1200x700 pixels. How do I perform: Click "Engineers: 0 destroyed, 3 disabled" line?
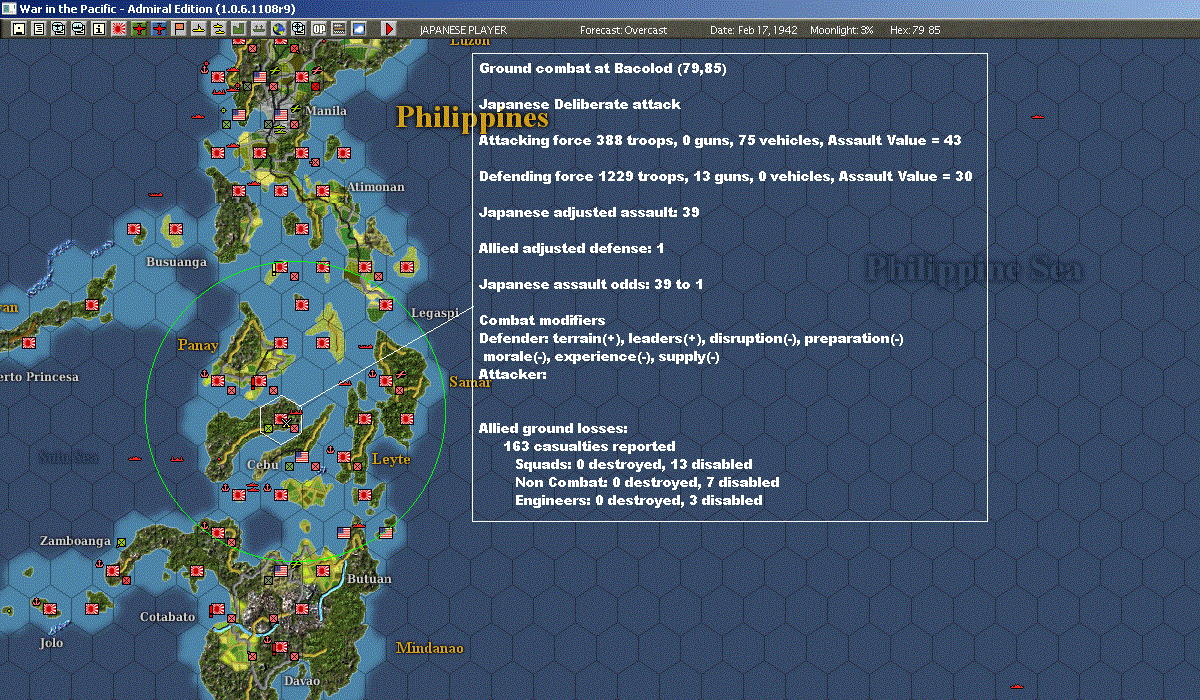(x=639, y=500)
